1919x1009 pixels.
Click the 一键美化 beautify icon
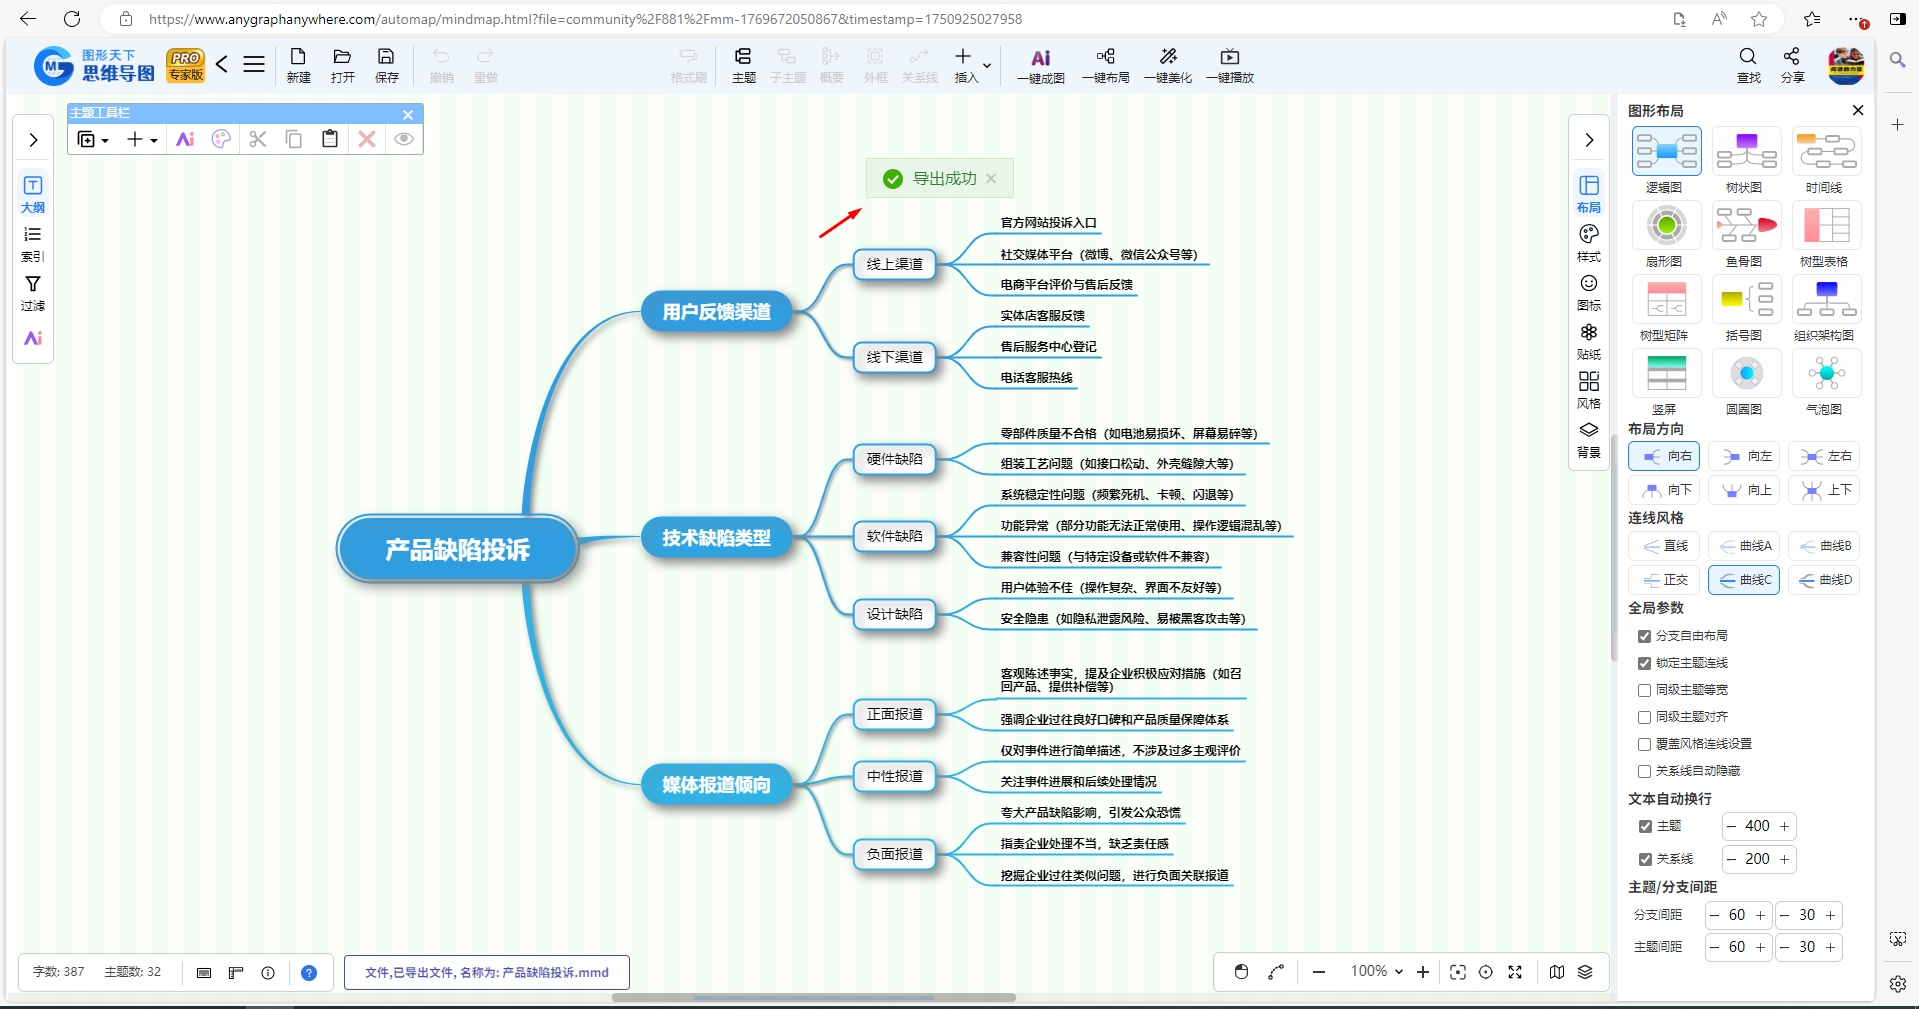[1168, 58]
